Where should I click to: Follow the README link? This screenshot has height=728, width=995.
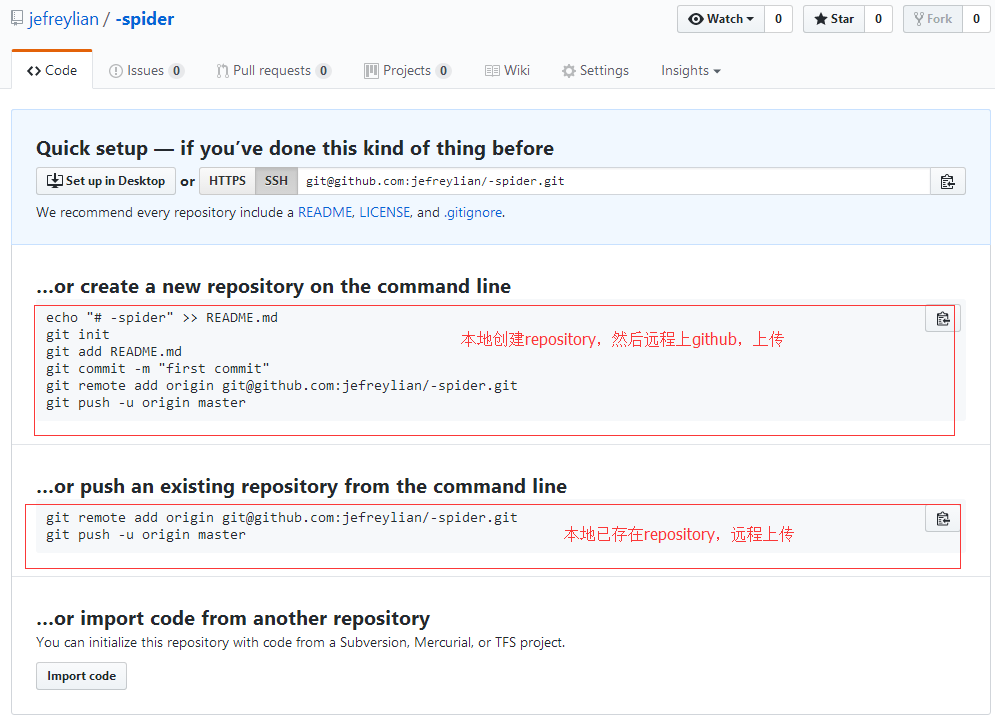(325, 212)
